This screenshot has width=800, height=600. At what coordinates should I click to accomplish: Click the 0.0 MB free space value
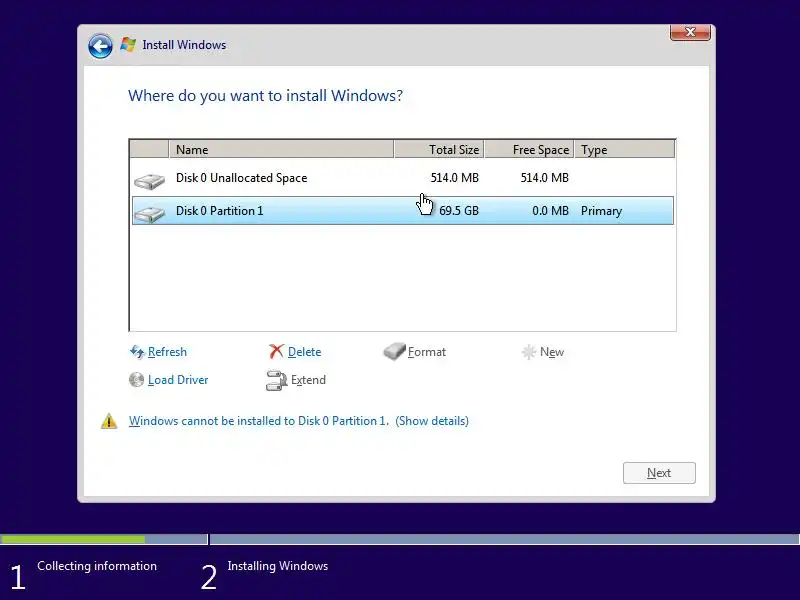pos(550,211)
